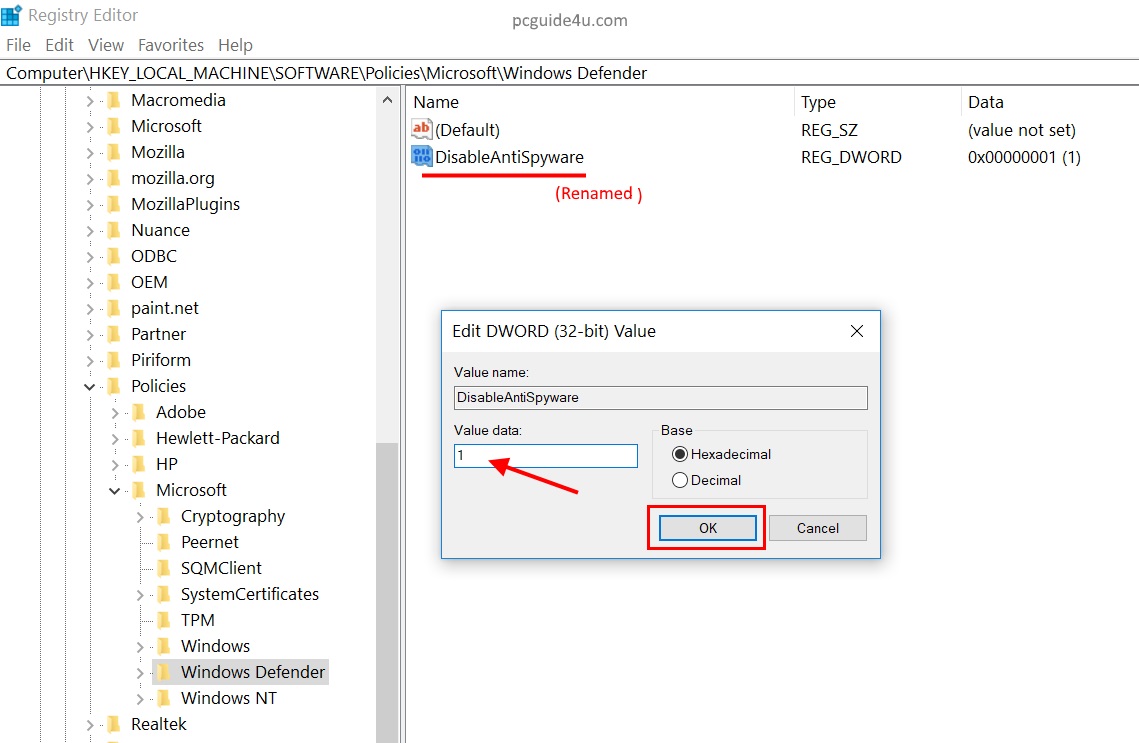Screen dimensions: 1139x743
Task: Click the tree pane scroll up arrow
Action: [387, 100]
